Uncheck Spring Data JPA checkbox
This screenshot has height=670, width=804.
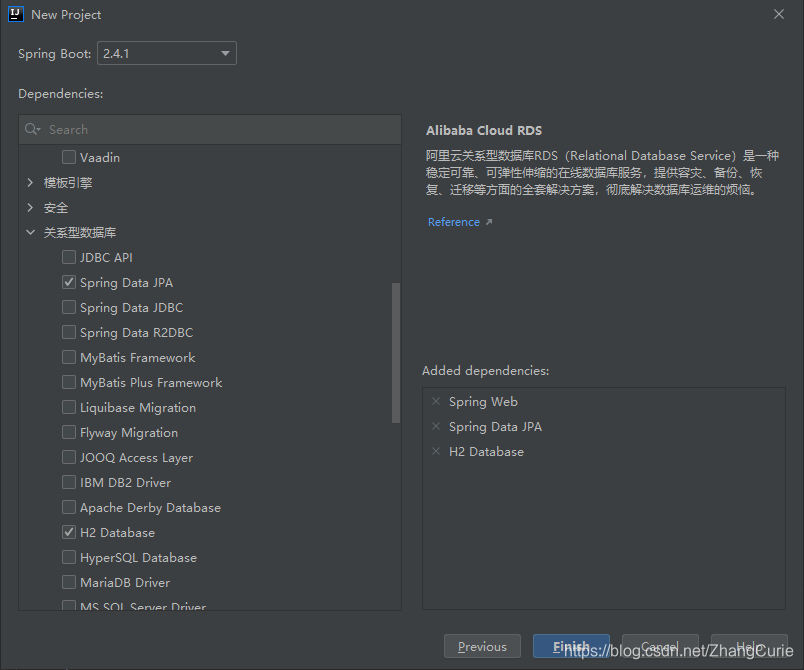pos(69,282)
